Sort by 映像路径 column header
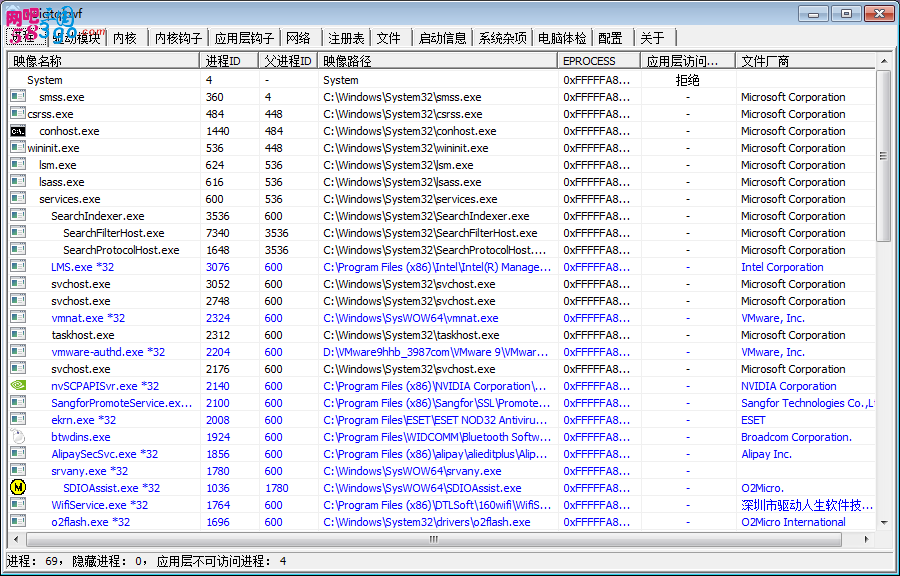This screenshot has width=900, height=576. [437, 61]
